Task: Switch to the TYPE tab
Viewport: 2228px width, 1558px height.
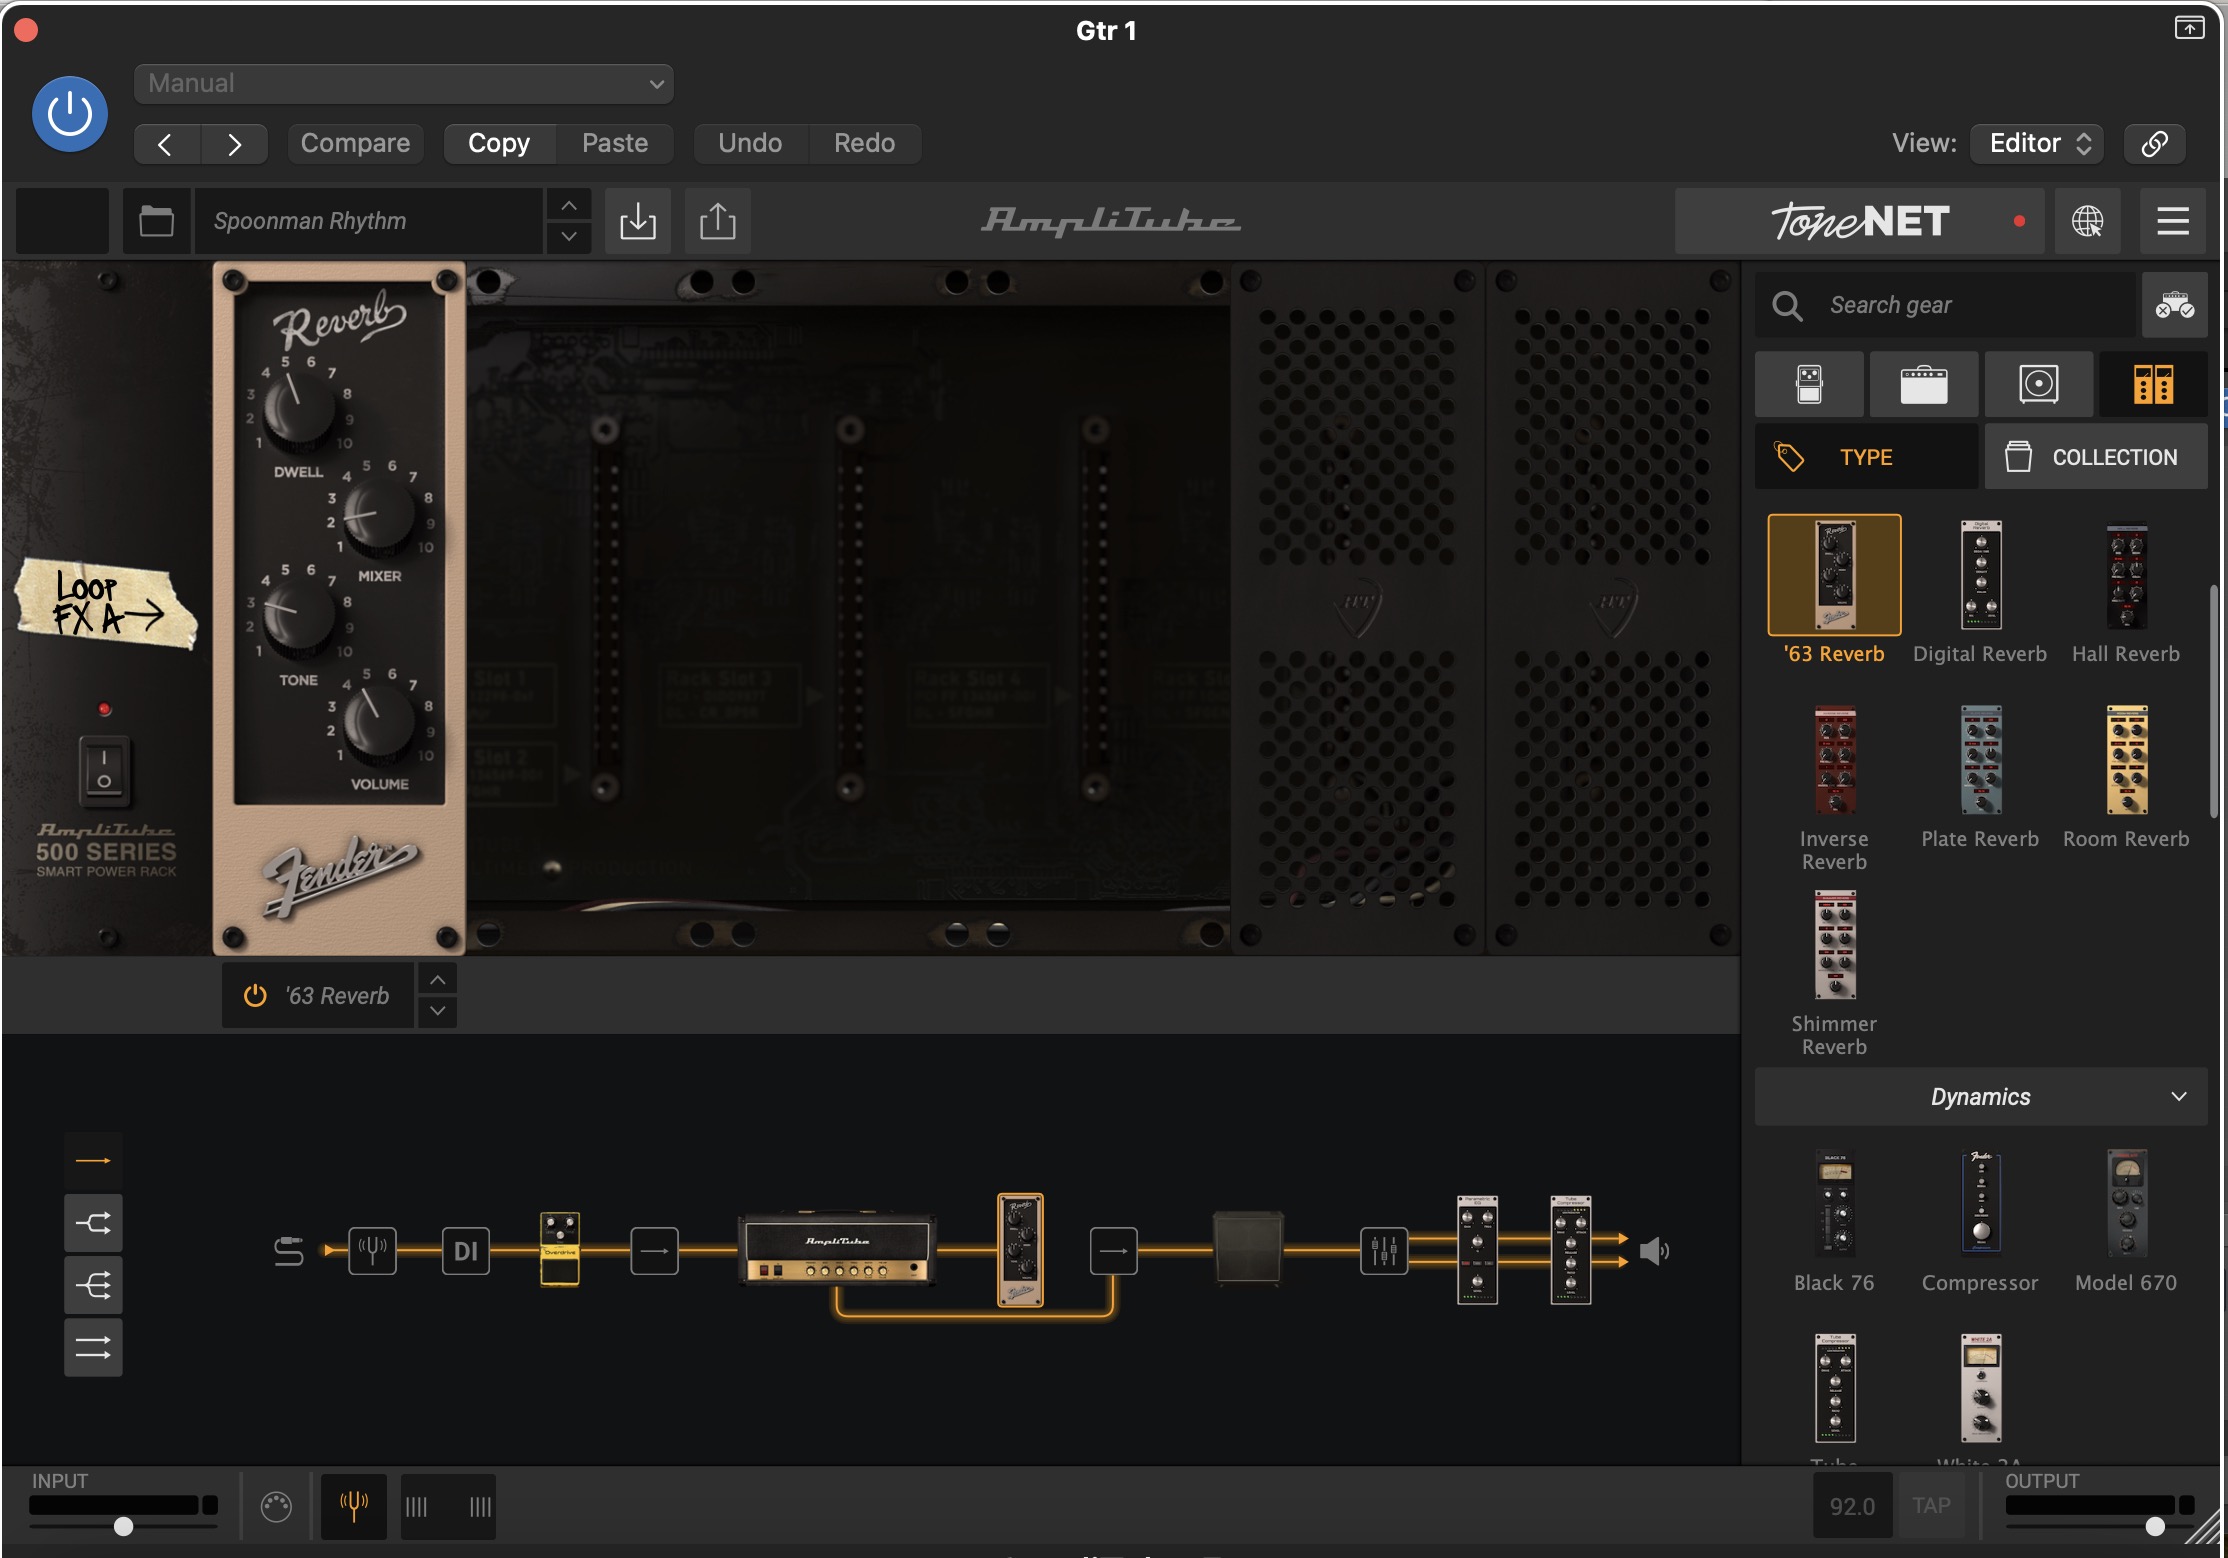Action: [x=1866, y=457]
